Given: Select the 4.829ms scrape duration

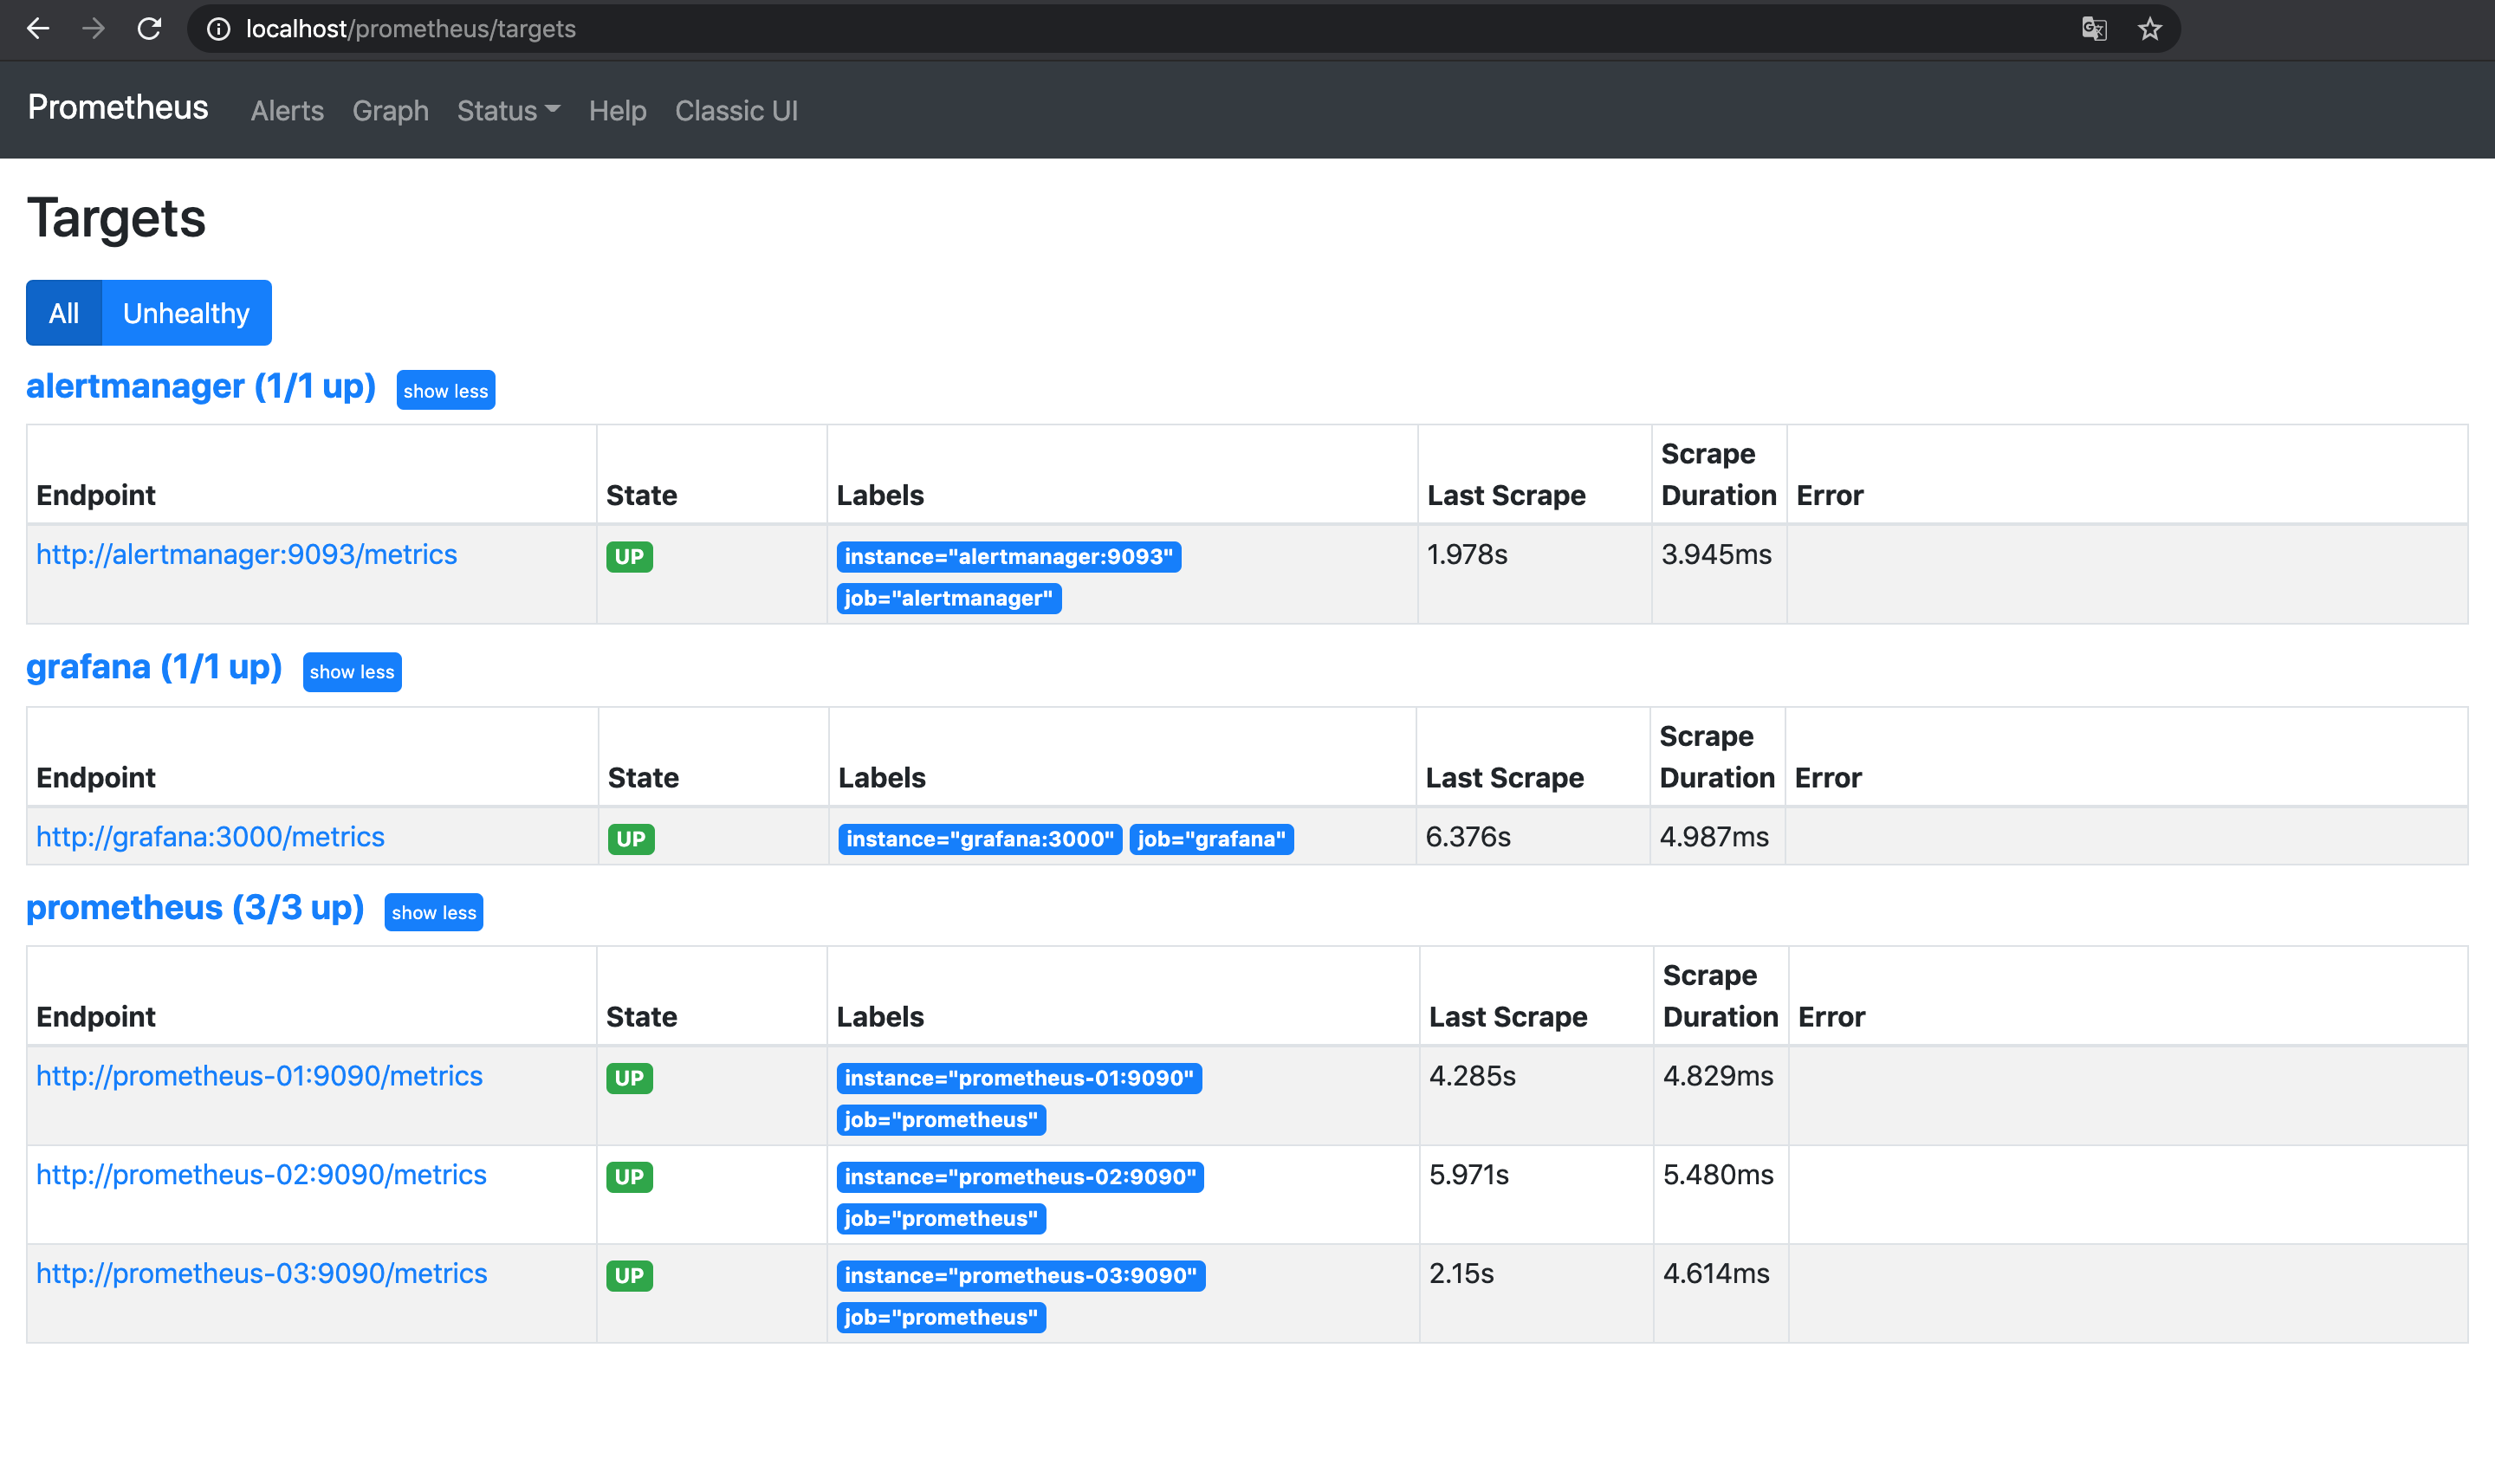Looking at the screenshot, I should pos(1718,1076).
